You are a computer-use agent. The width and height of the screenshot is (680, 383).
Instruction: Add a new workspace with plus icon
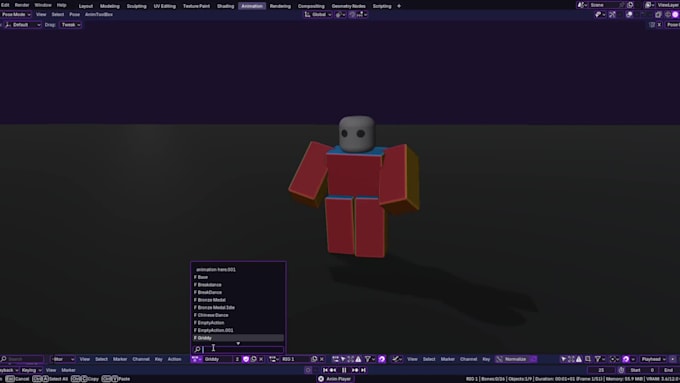tap(399, 6)
